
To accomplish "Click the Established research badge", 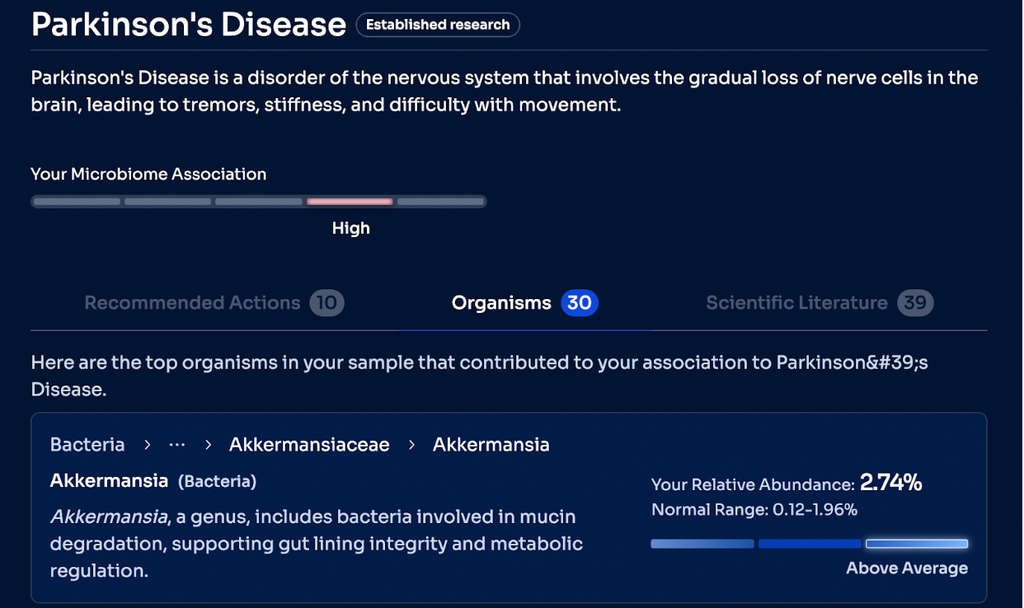I will 438,25.
